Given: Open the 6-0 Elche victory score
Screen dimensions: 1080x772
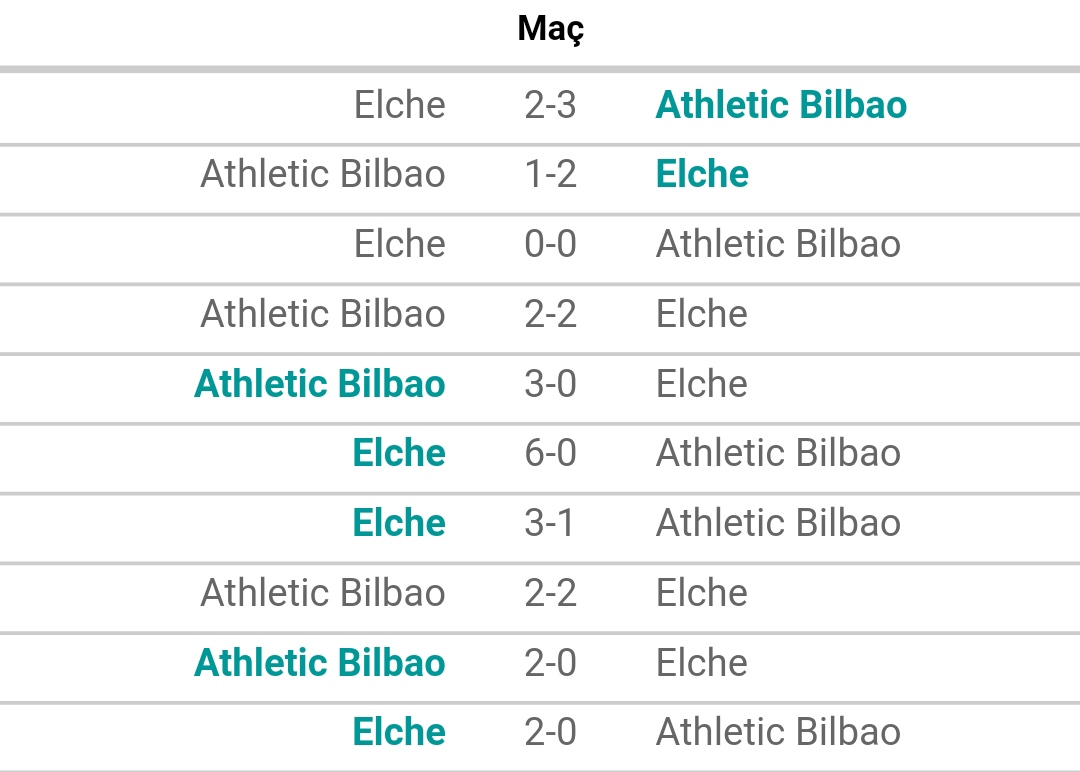Looking at the screenshot, I should pyautogui.click(x=550, y=454).
